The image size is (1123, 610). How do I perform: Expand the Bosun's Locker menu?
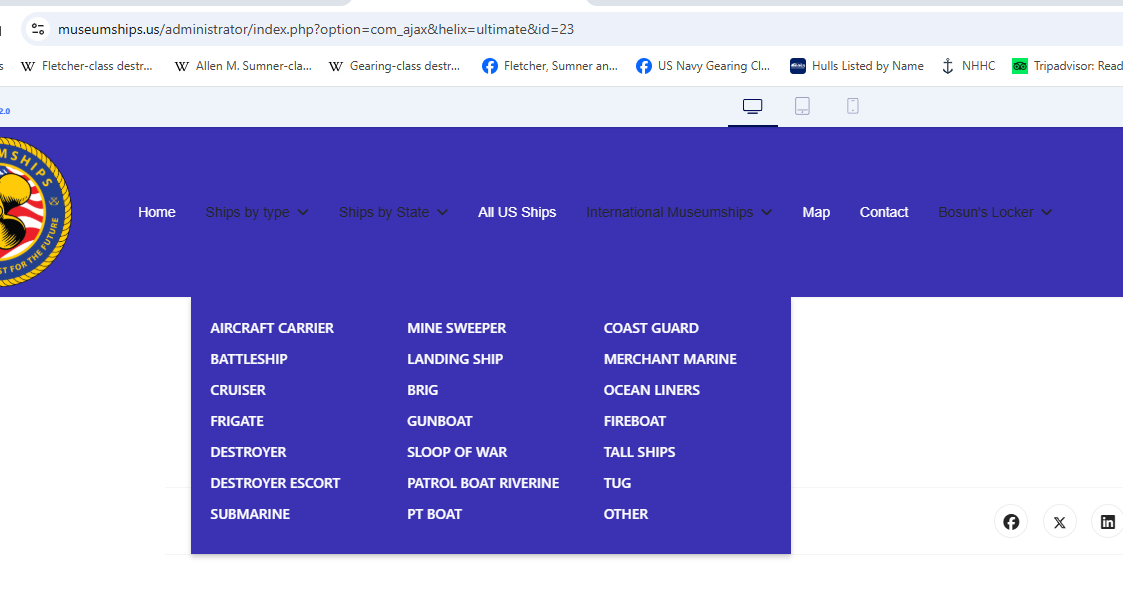[995, 212]
